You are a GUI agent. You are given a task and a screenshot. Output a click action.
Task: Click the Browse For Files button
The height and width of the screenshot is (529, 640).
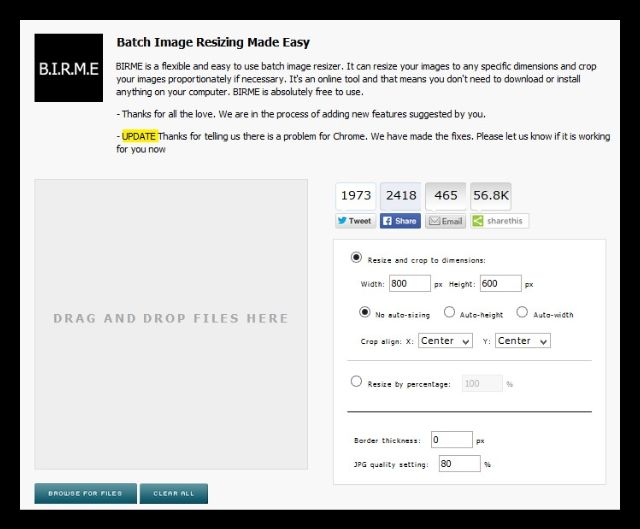pyautogui.click(x=86, y=493)
